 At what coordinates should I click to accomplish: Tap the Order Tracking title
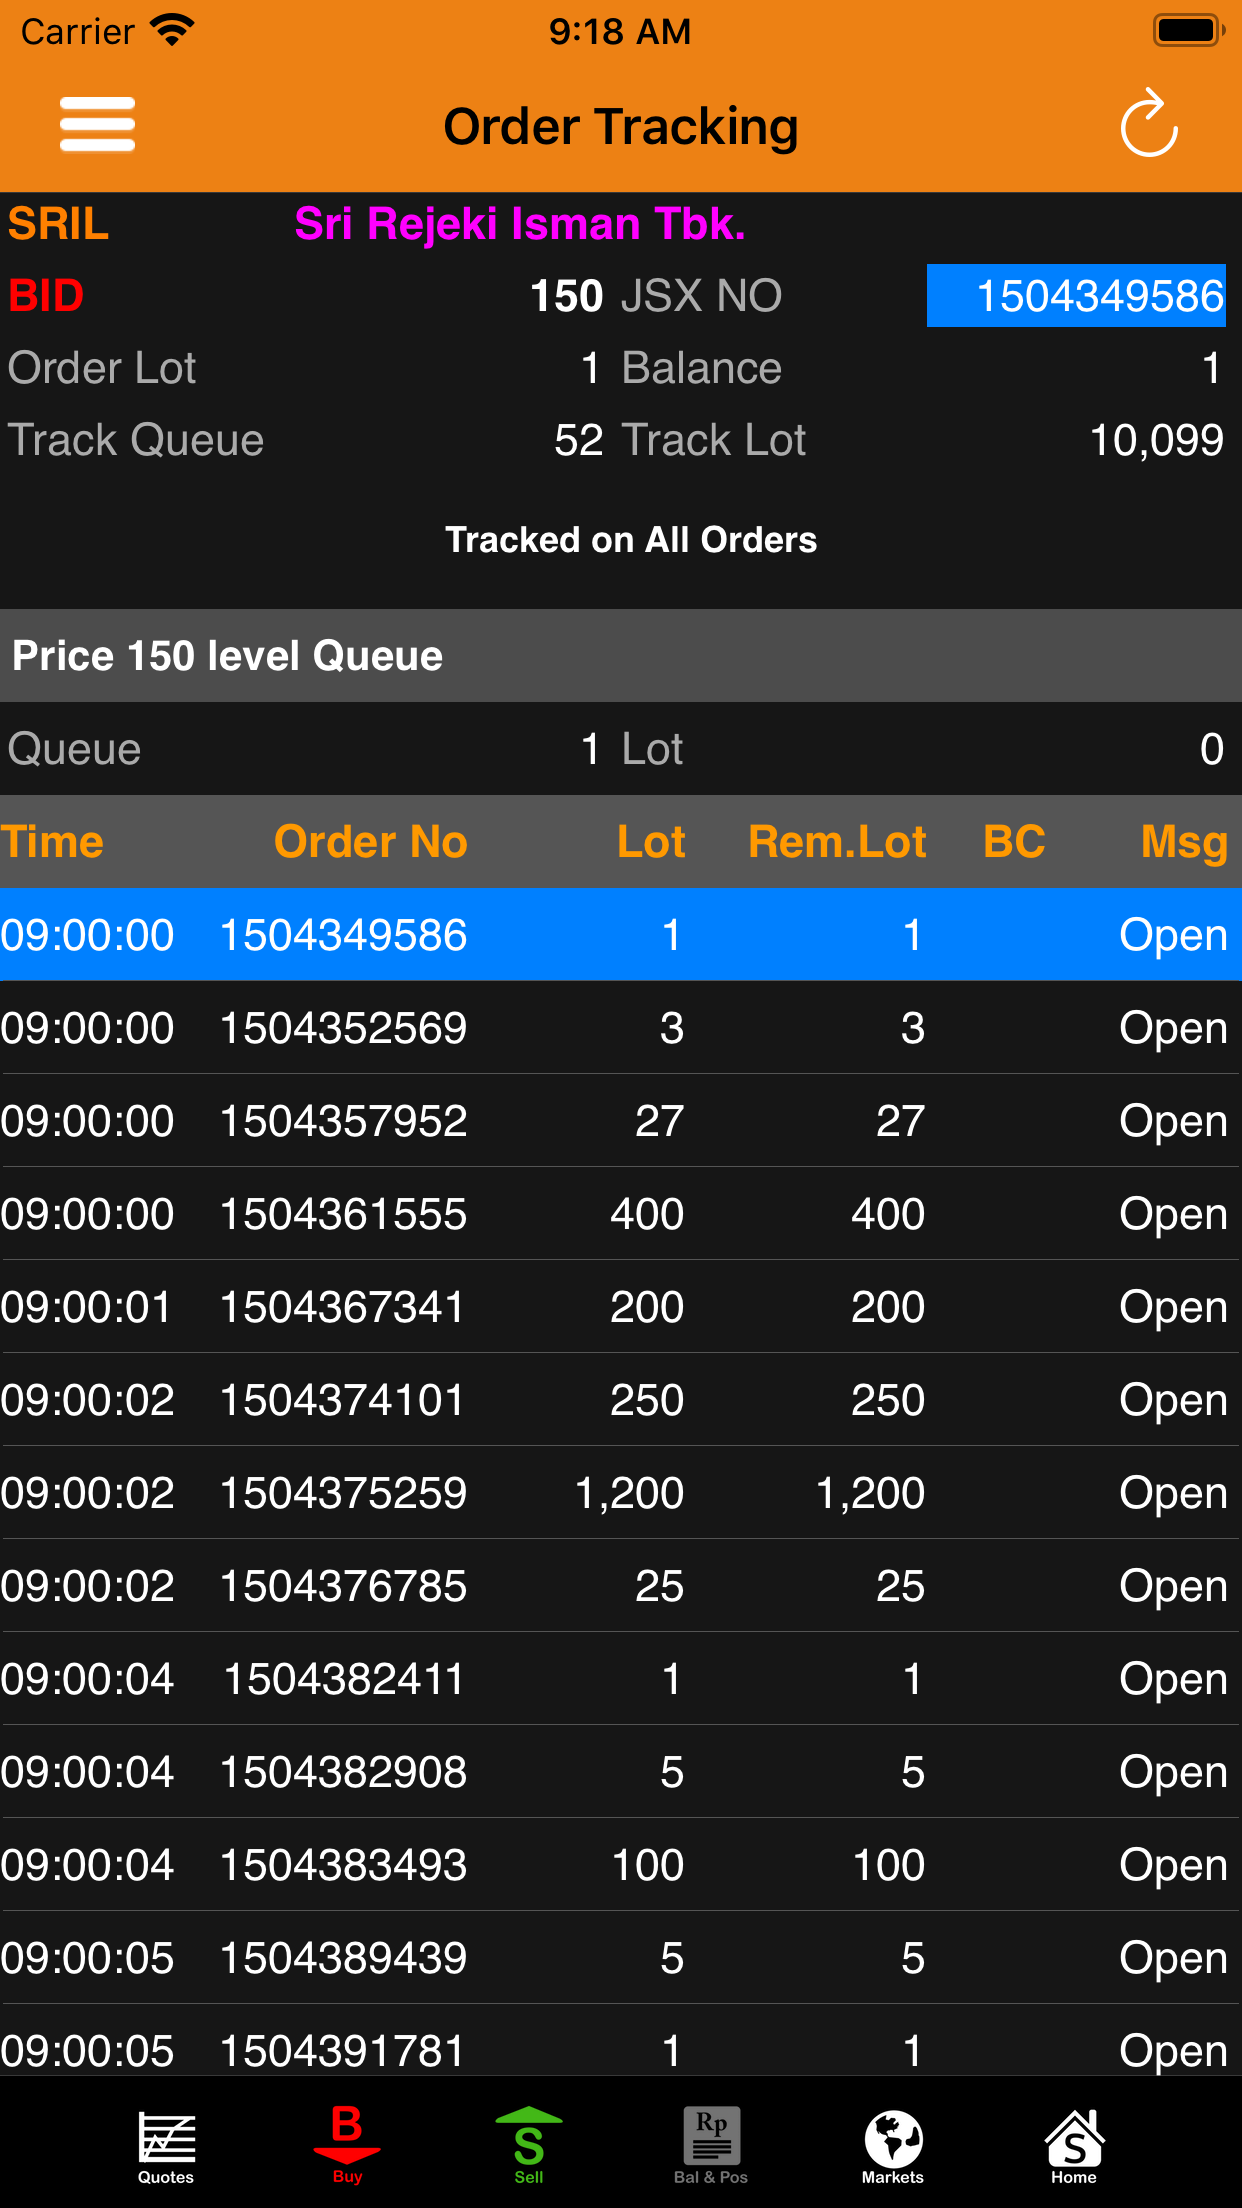tap(621, 127)
